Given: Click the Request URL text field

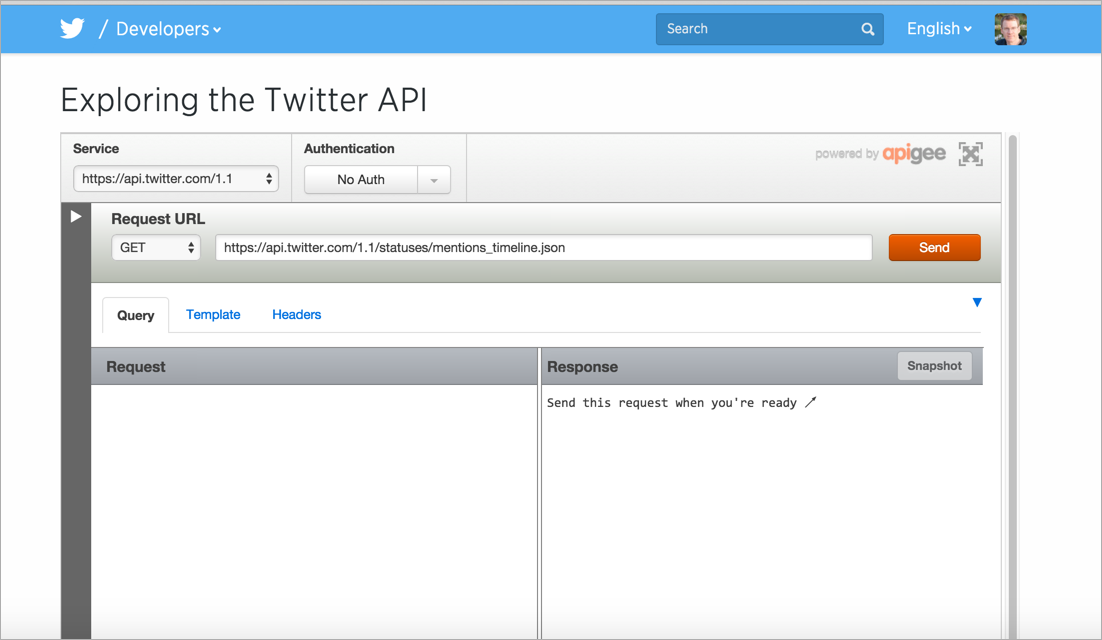Looking at the screenshot, I should (x=544, y=247).
